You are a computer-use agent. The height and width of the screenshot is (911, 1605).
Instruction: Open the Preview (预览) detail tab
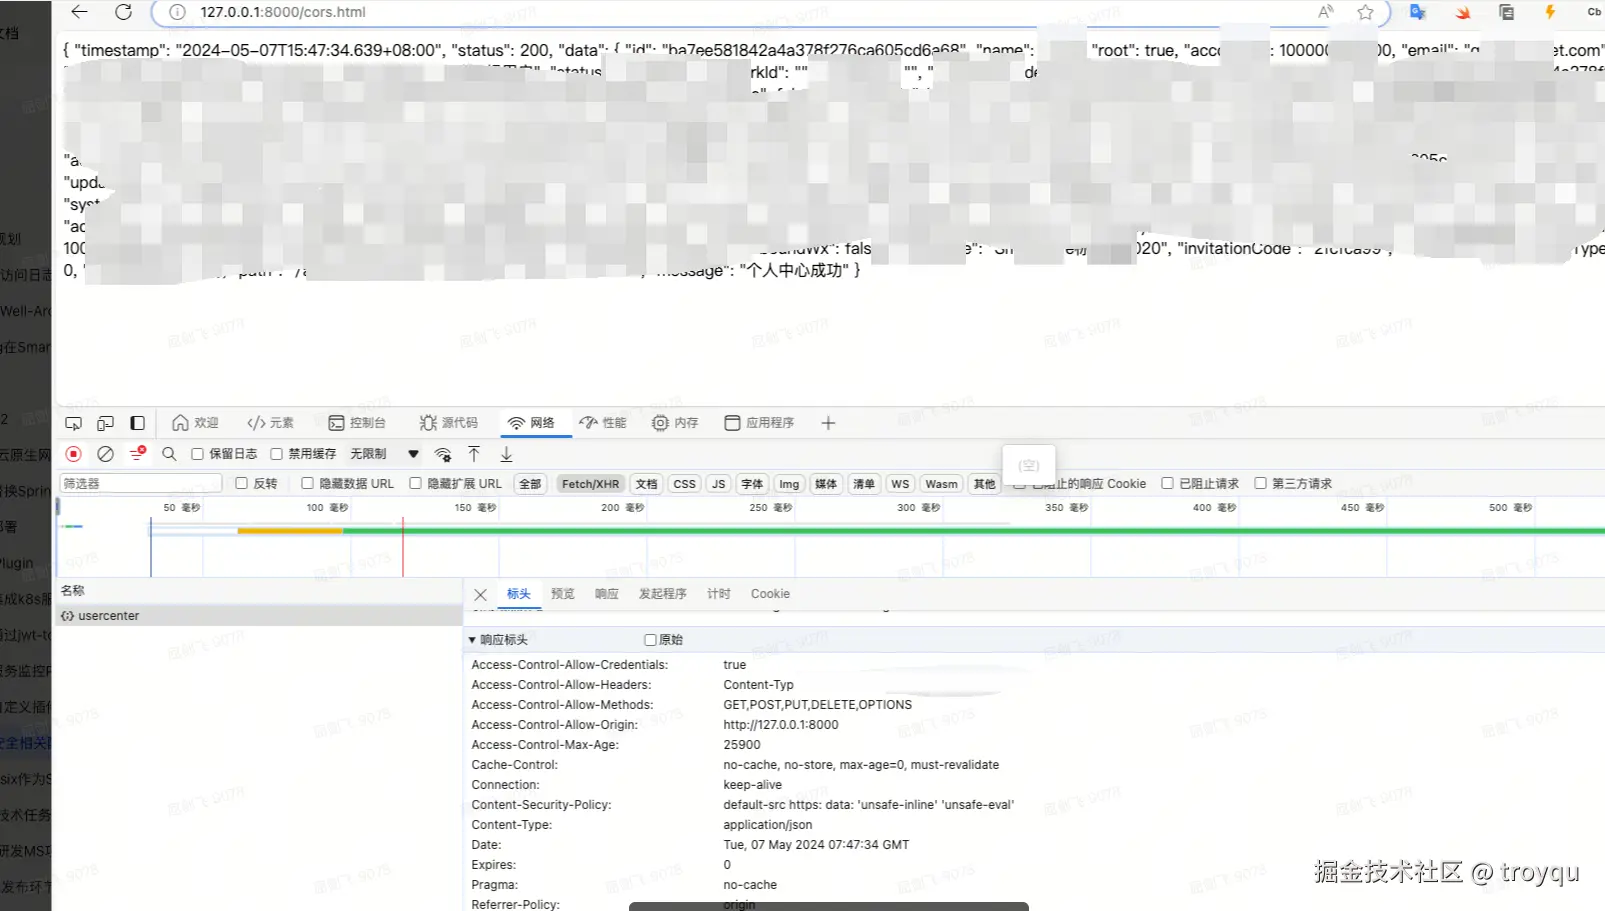[x=562, y=594]
